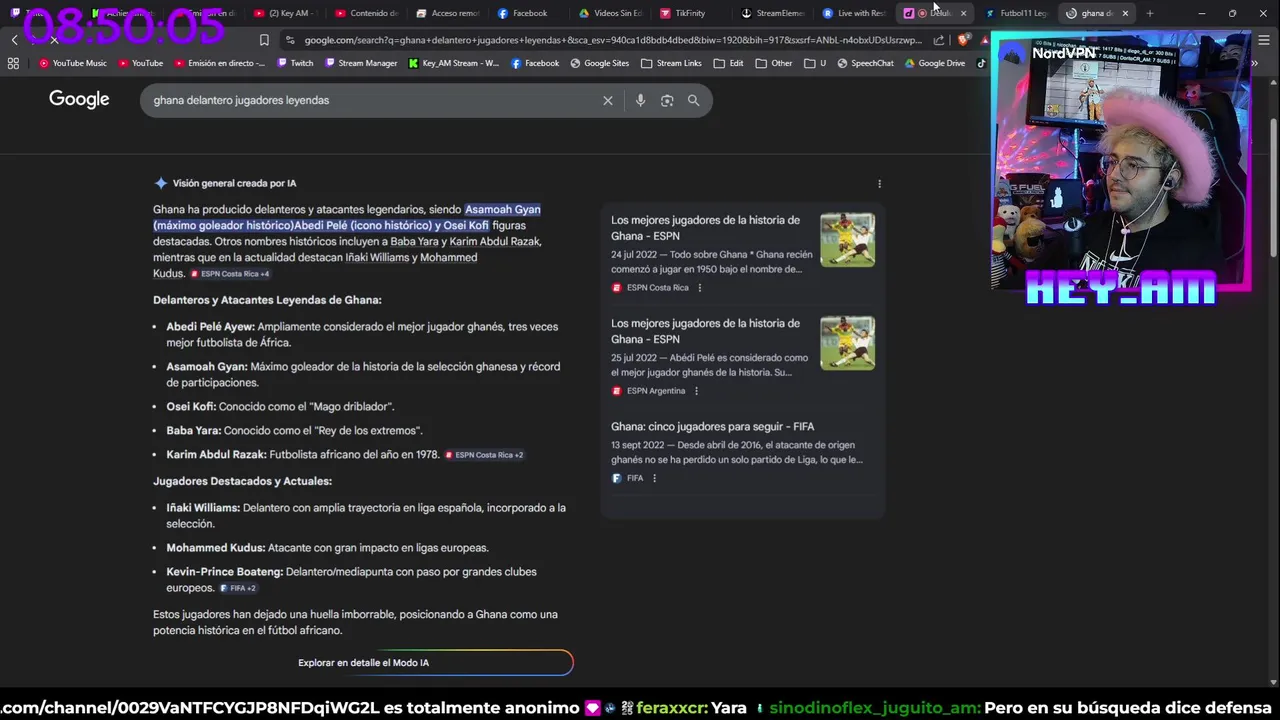Viewport: 1280px width, 720px height.
Task: Open the Google logo homepage
Action: (79, 99)
